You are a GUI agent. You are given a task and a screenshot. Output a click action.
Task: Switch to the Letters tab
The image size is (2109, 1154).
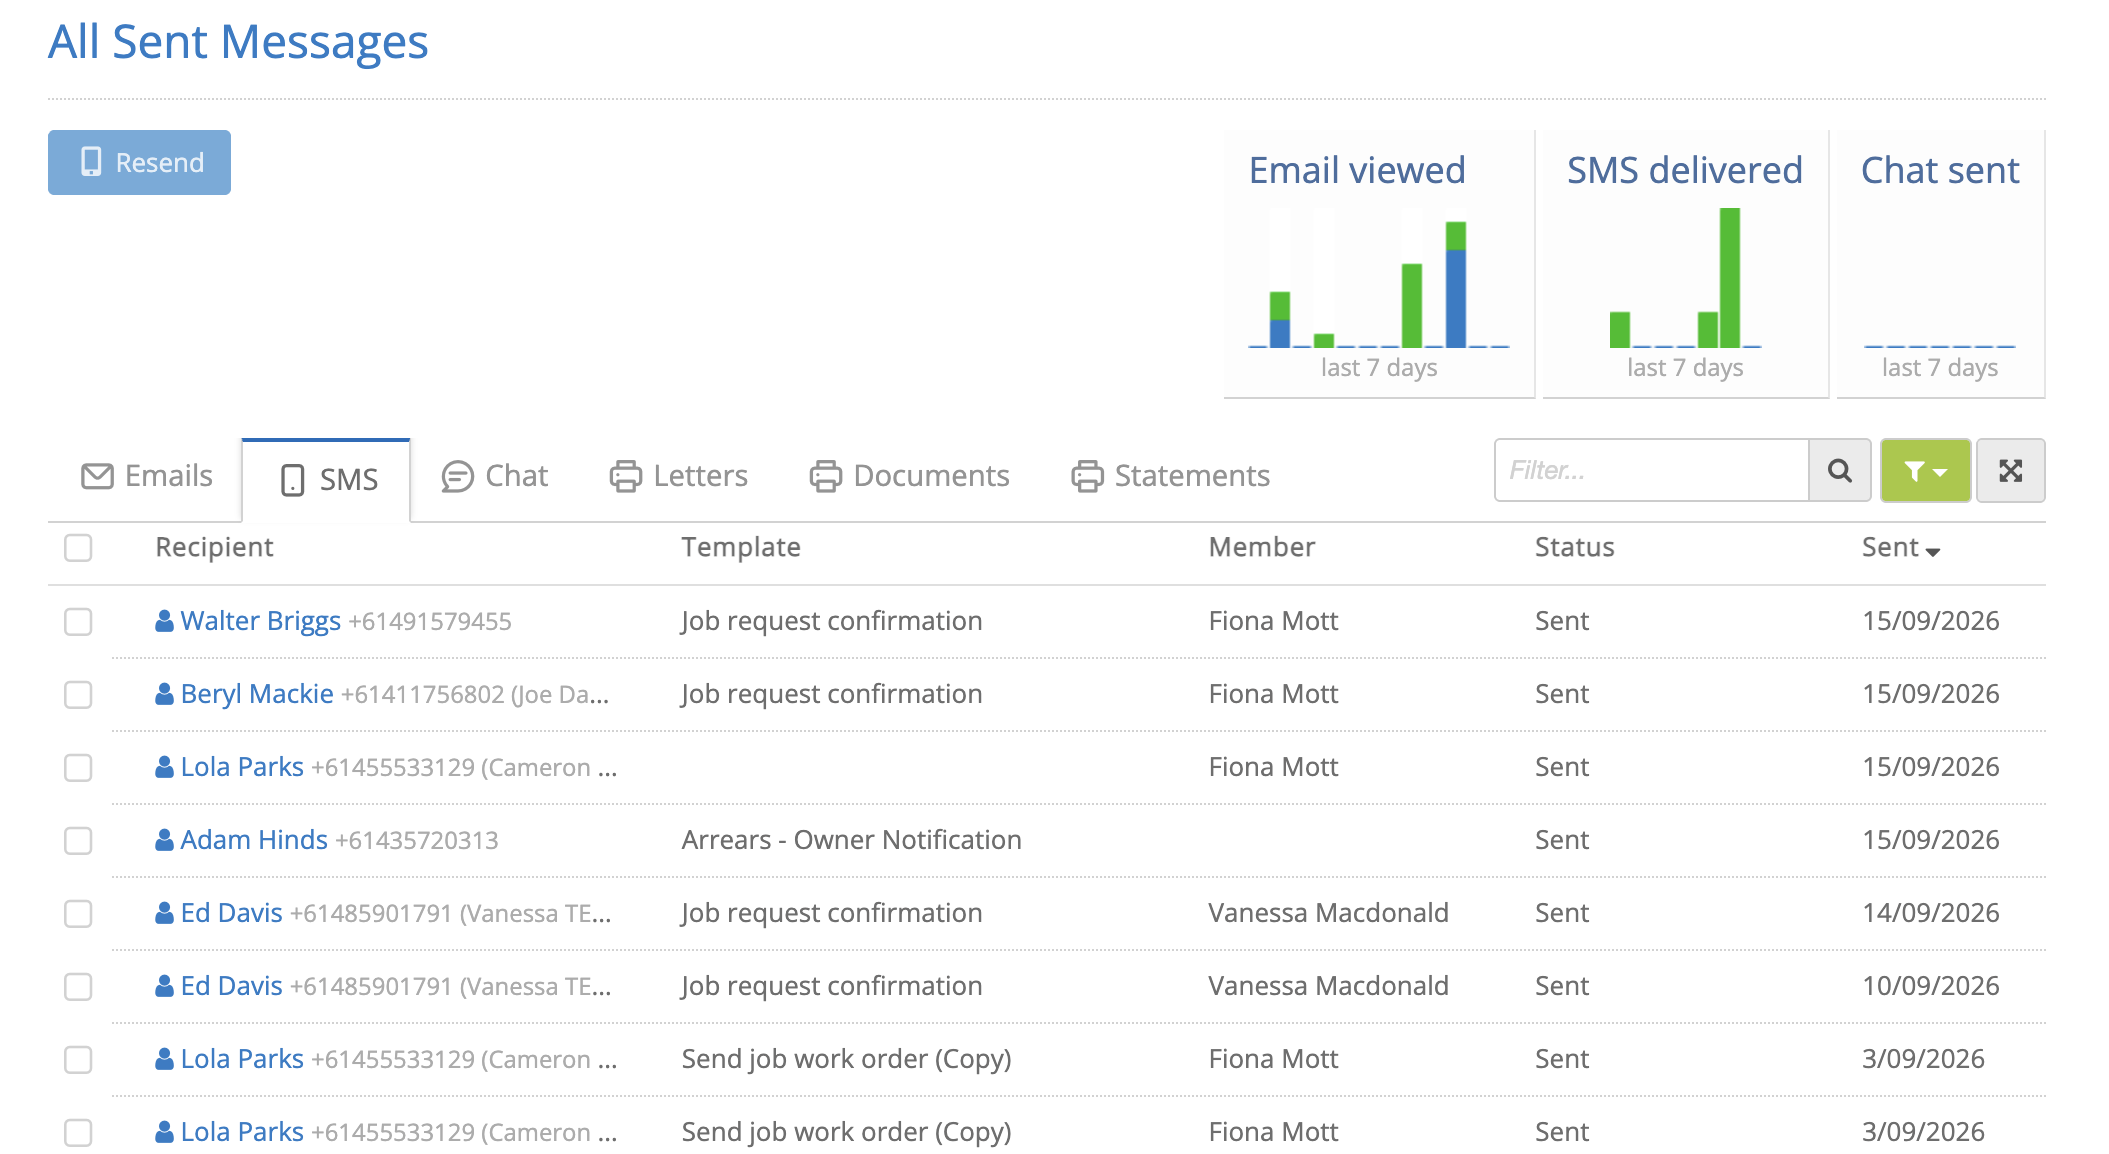[x=678, y=476]
